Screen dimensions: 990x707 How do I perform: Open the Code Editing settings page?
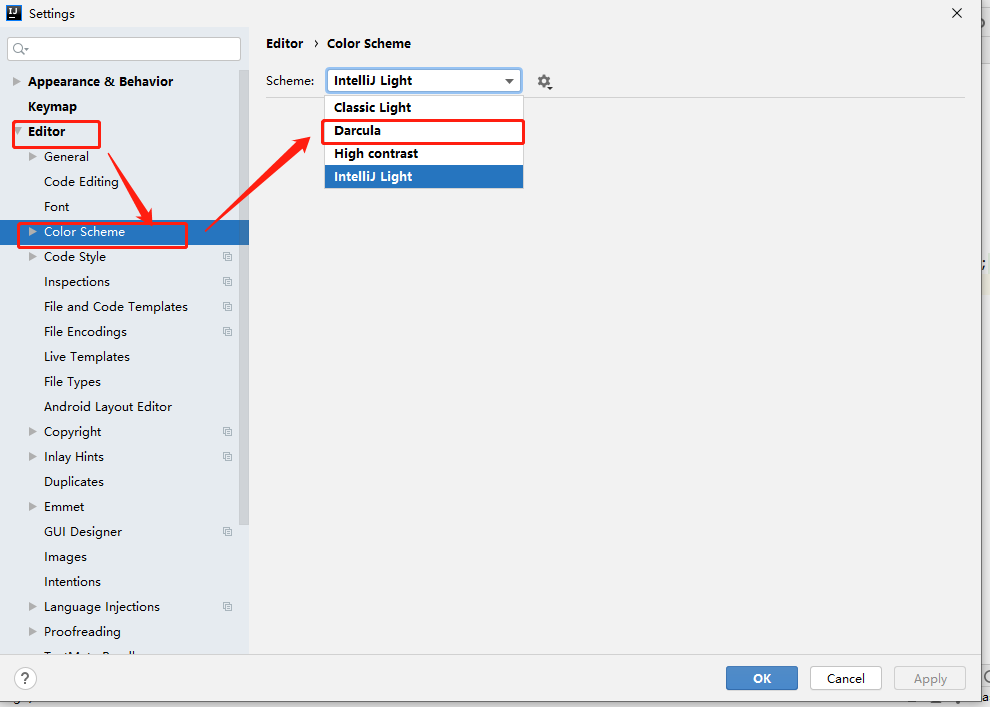point(81,182)
